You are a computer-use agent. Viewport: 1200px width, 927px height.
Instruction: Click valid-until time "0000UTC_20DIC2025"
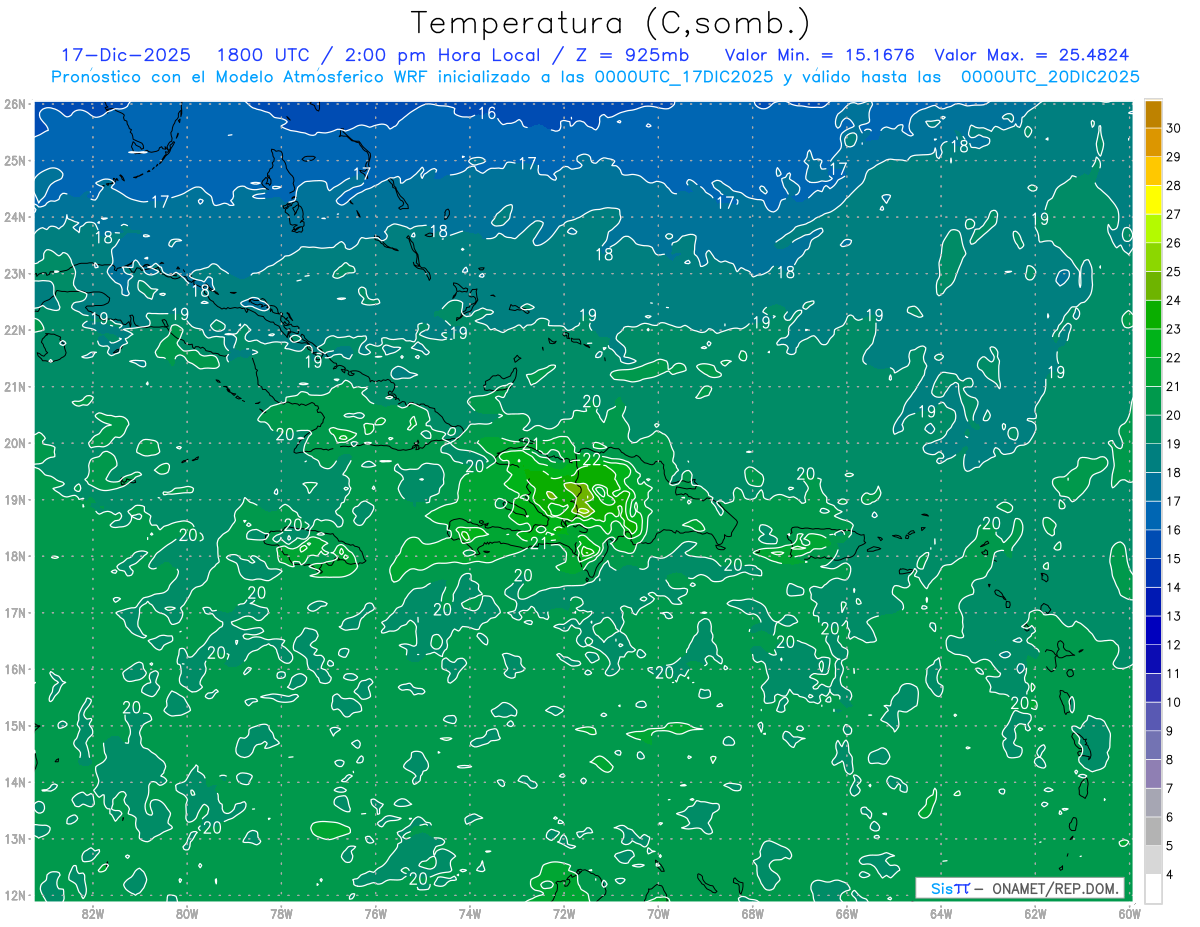tap(1050, 77)
